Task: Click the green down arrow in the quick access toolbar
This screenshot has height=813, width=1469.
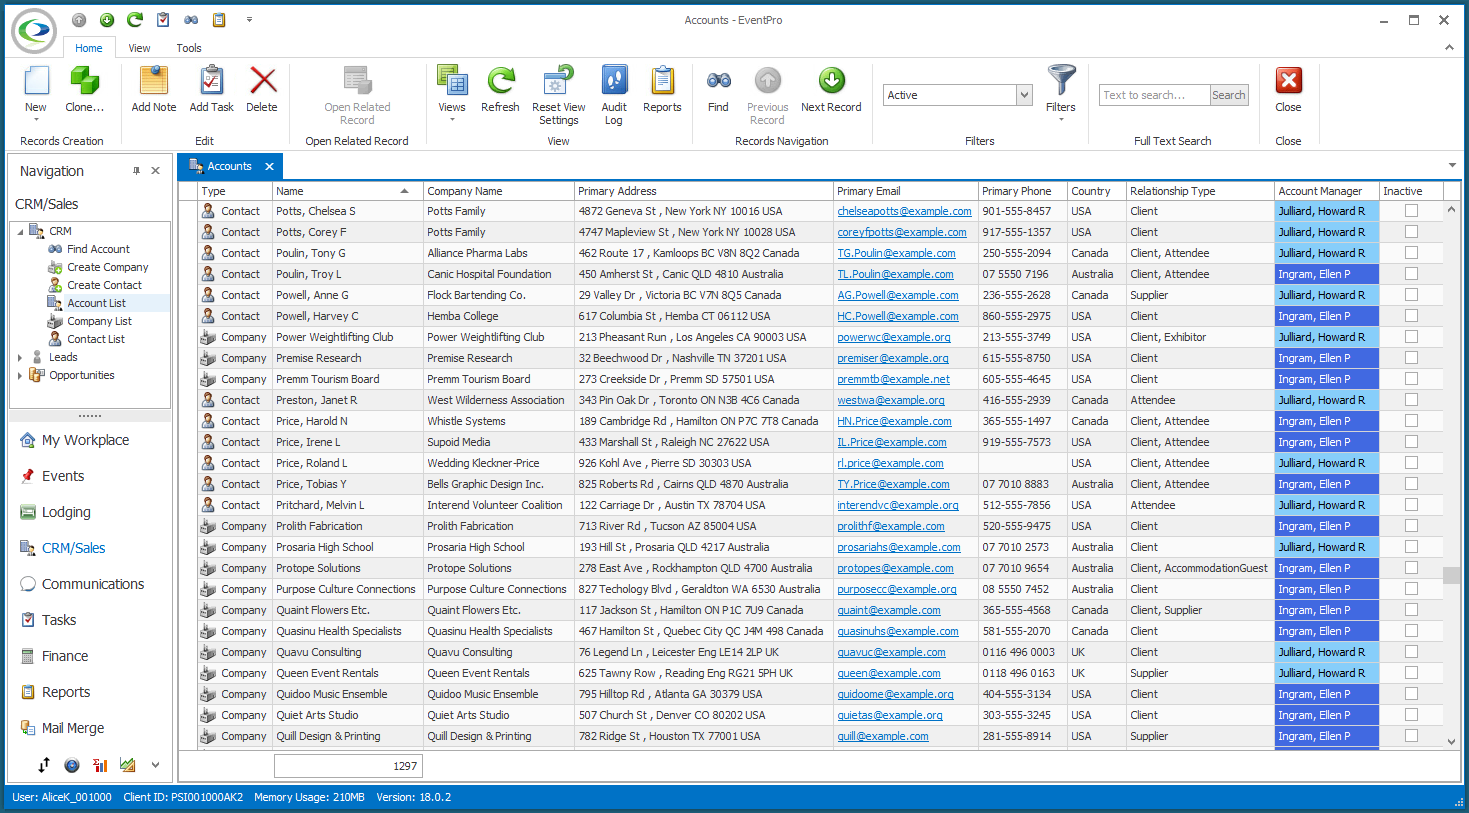Action: point(107,20)
